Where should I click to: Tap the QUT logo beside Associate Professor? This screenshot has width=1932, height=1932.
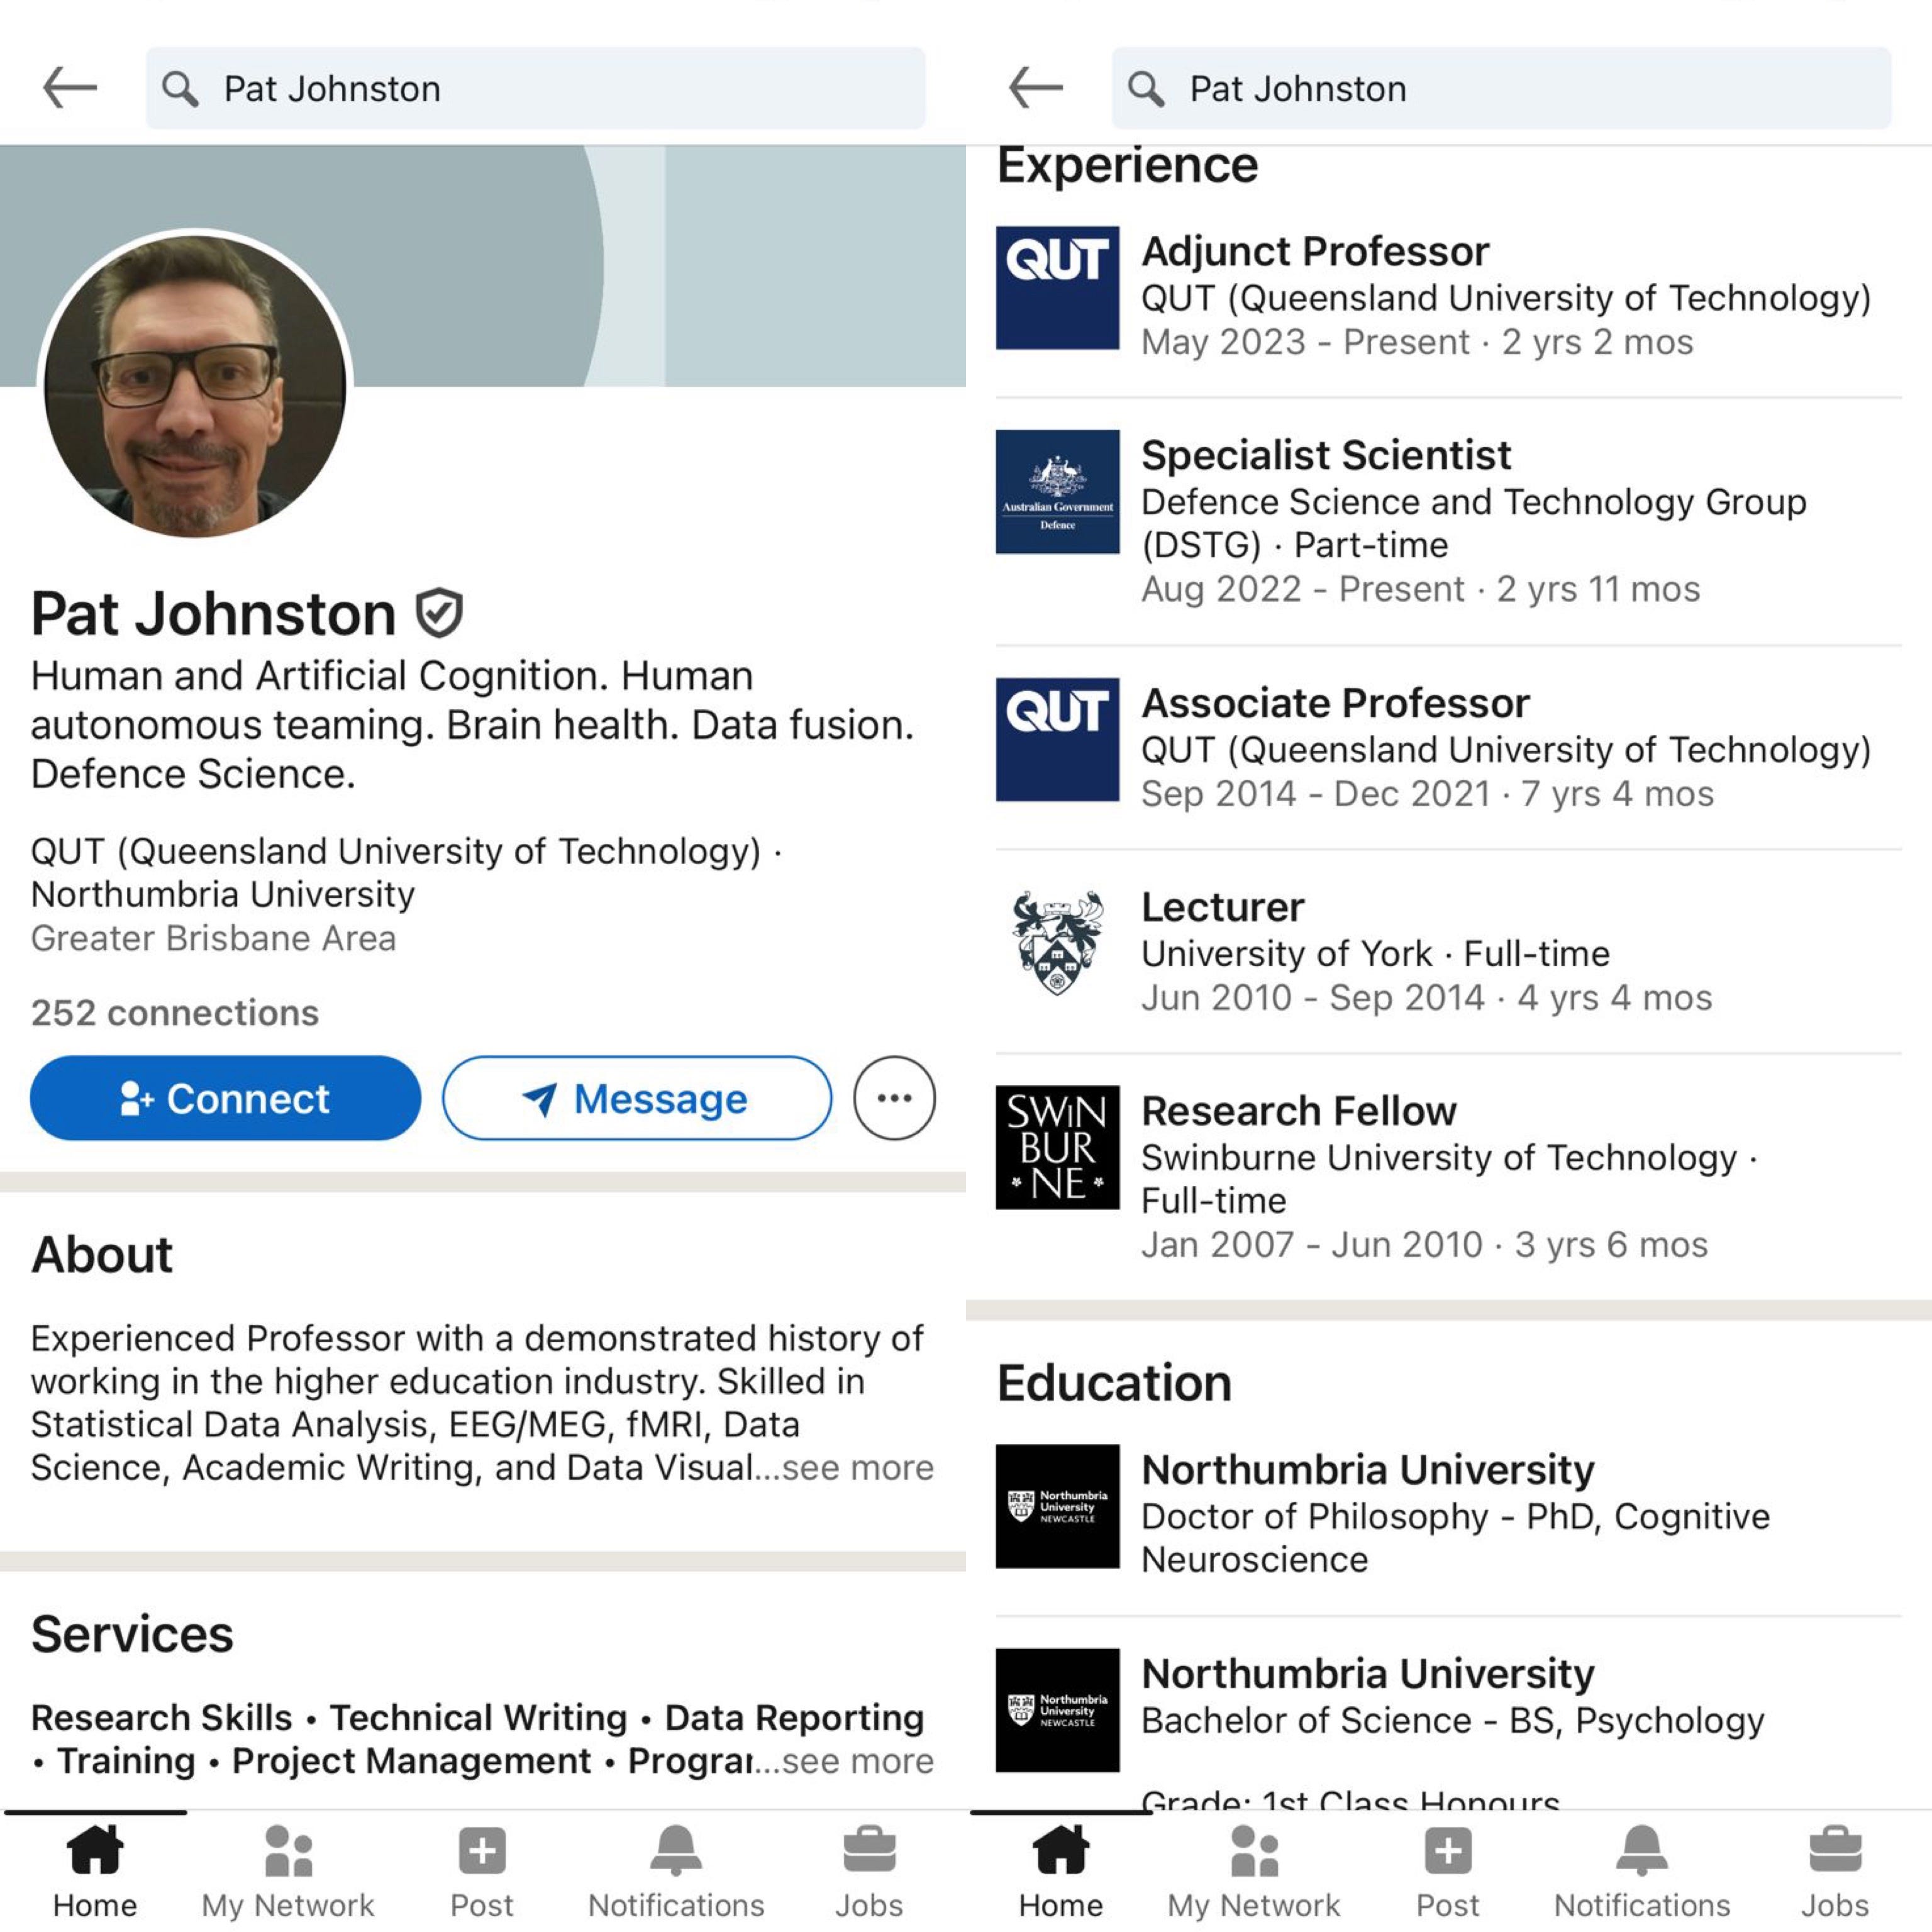[1058, 740]
